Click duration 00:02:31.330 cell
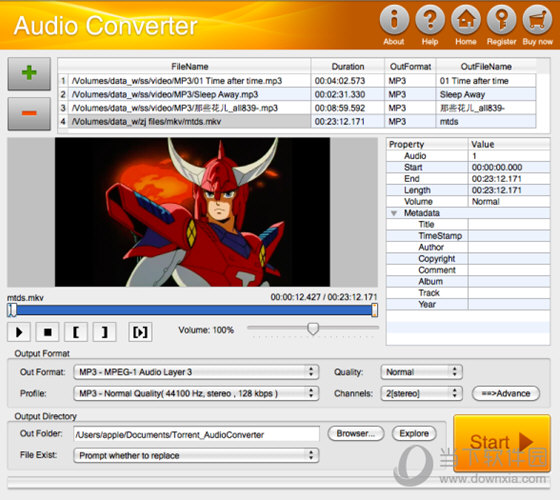The height and width of the screenshot is (500, 560). coord(348,95)
